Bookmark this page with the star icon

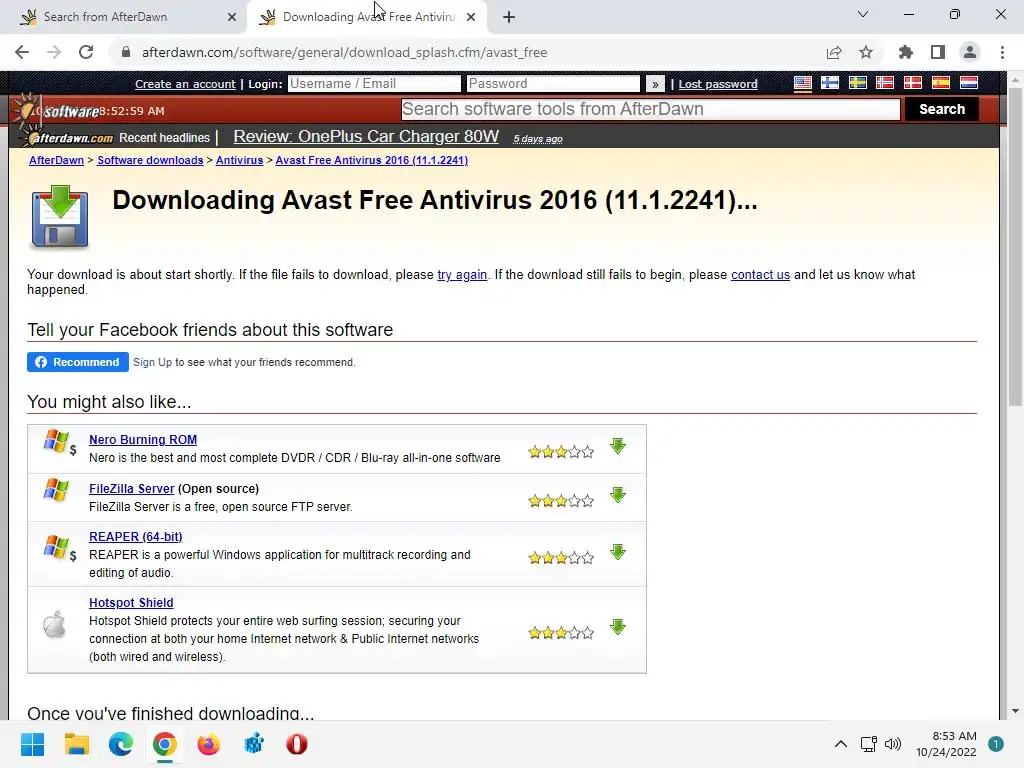point(866,52)
